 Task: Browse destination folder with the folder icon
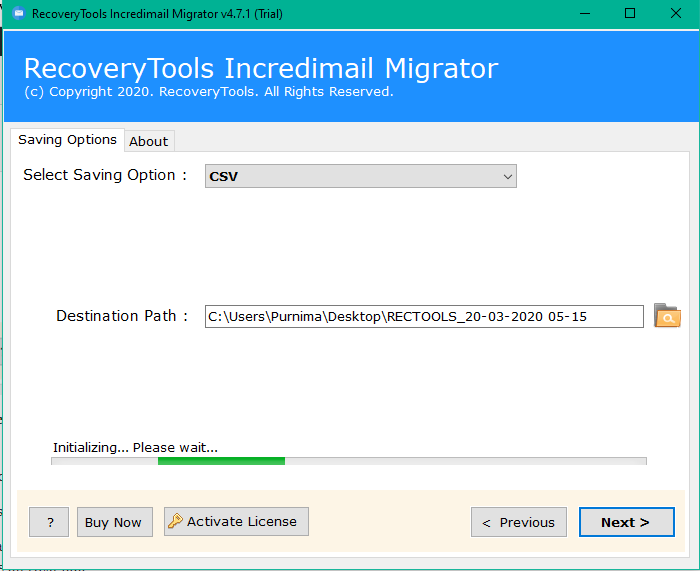667,316
